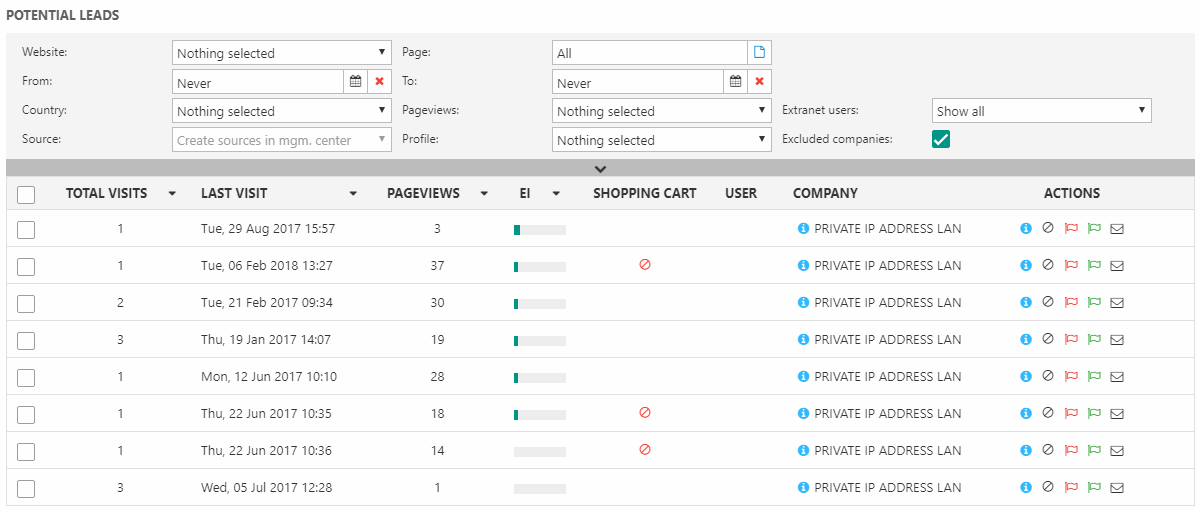Click the exclude icon for the 19 Jan 2017 visit
Image resolution: width=1201 pixels, height=506 pixels.
click(x=1048, y=339)
